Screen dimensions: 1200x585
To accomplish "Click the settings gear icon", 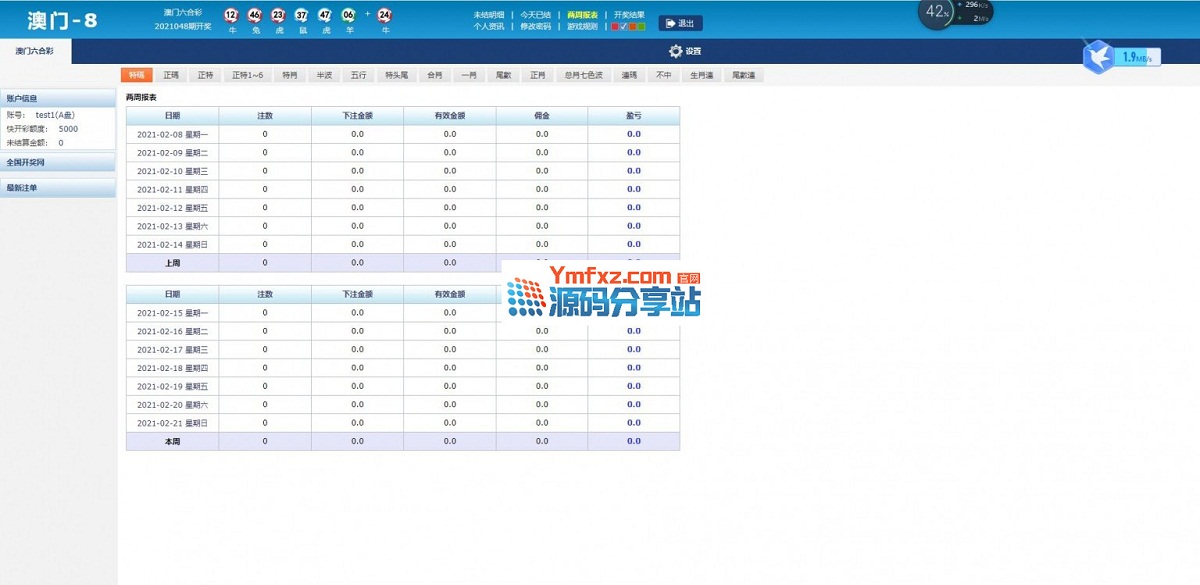I will click(675, 51).
